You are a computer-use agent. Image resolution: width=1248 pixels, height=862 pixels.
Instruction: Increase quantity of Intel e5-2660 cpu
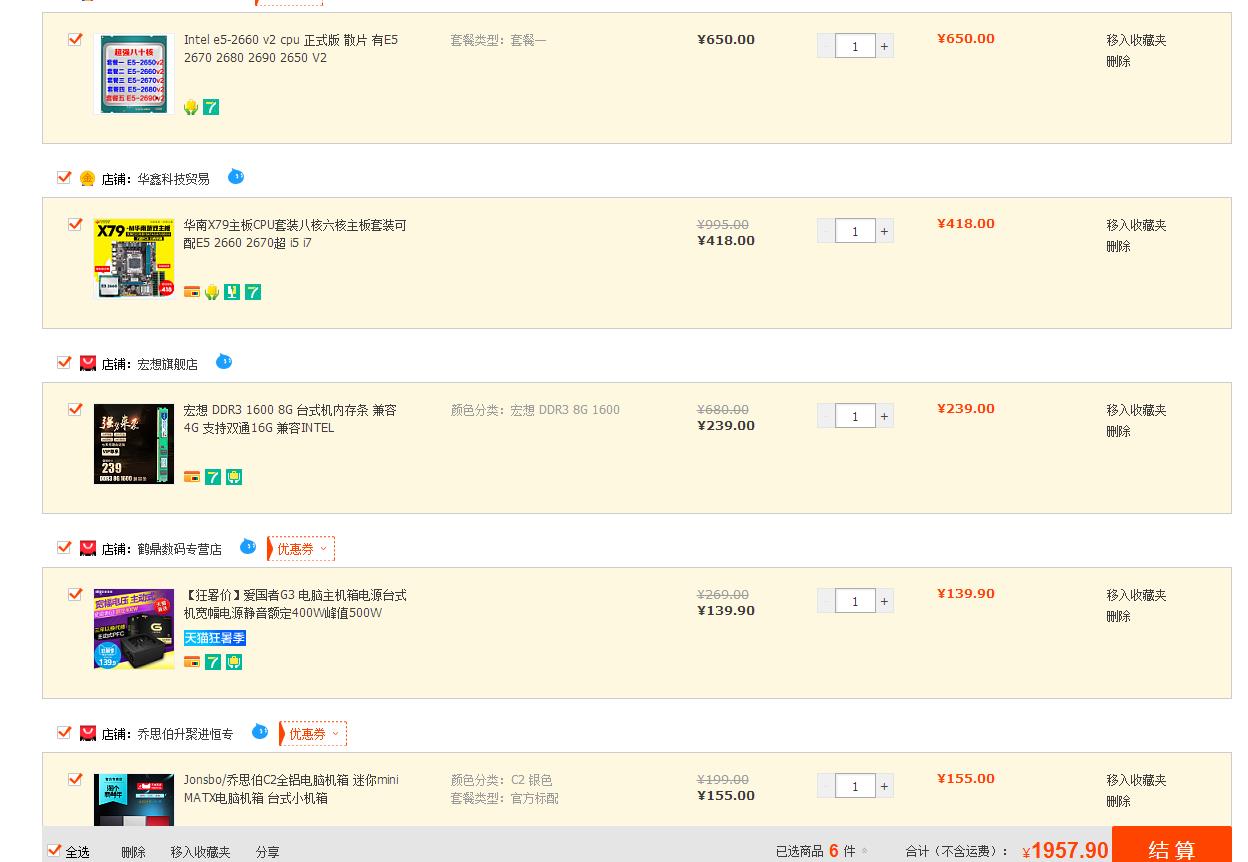(x=884, y=46)
